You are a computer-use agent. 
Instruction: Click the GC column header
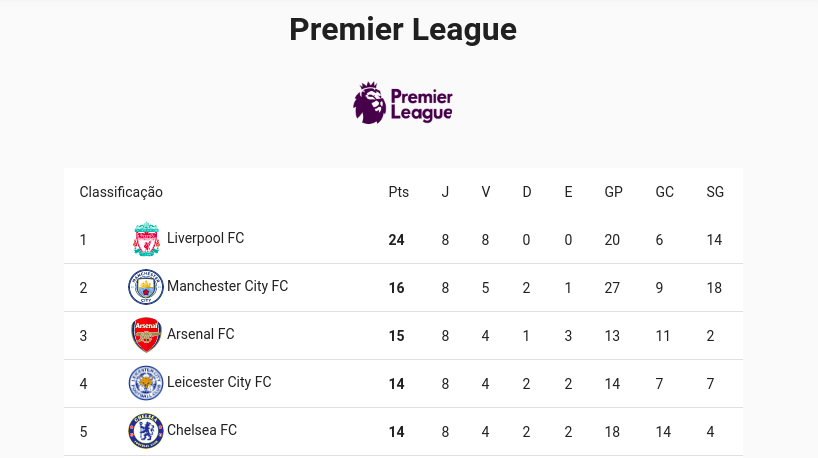tap(665, 192)
